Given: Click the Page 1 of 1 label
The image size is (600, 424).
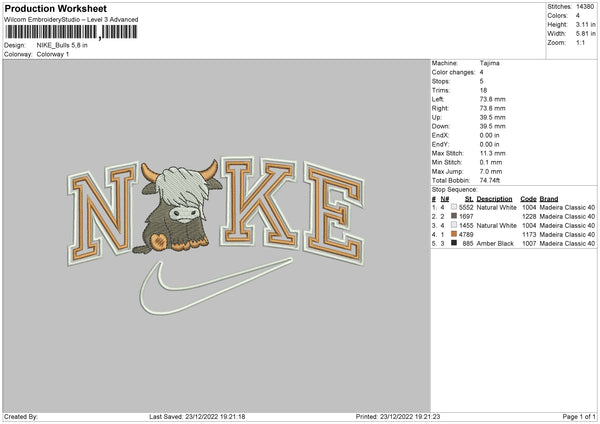Looking at the screenshot, I should point(579,417).
